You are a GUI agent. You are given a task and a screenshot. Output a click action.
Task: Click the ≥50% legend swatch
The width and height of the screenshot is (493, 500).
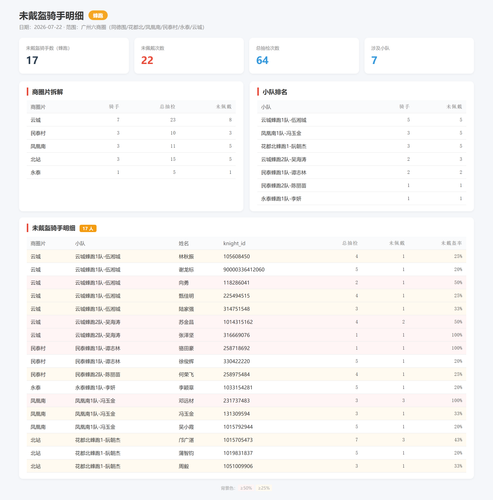pyautogui.click(x=246, y=488)
